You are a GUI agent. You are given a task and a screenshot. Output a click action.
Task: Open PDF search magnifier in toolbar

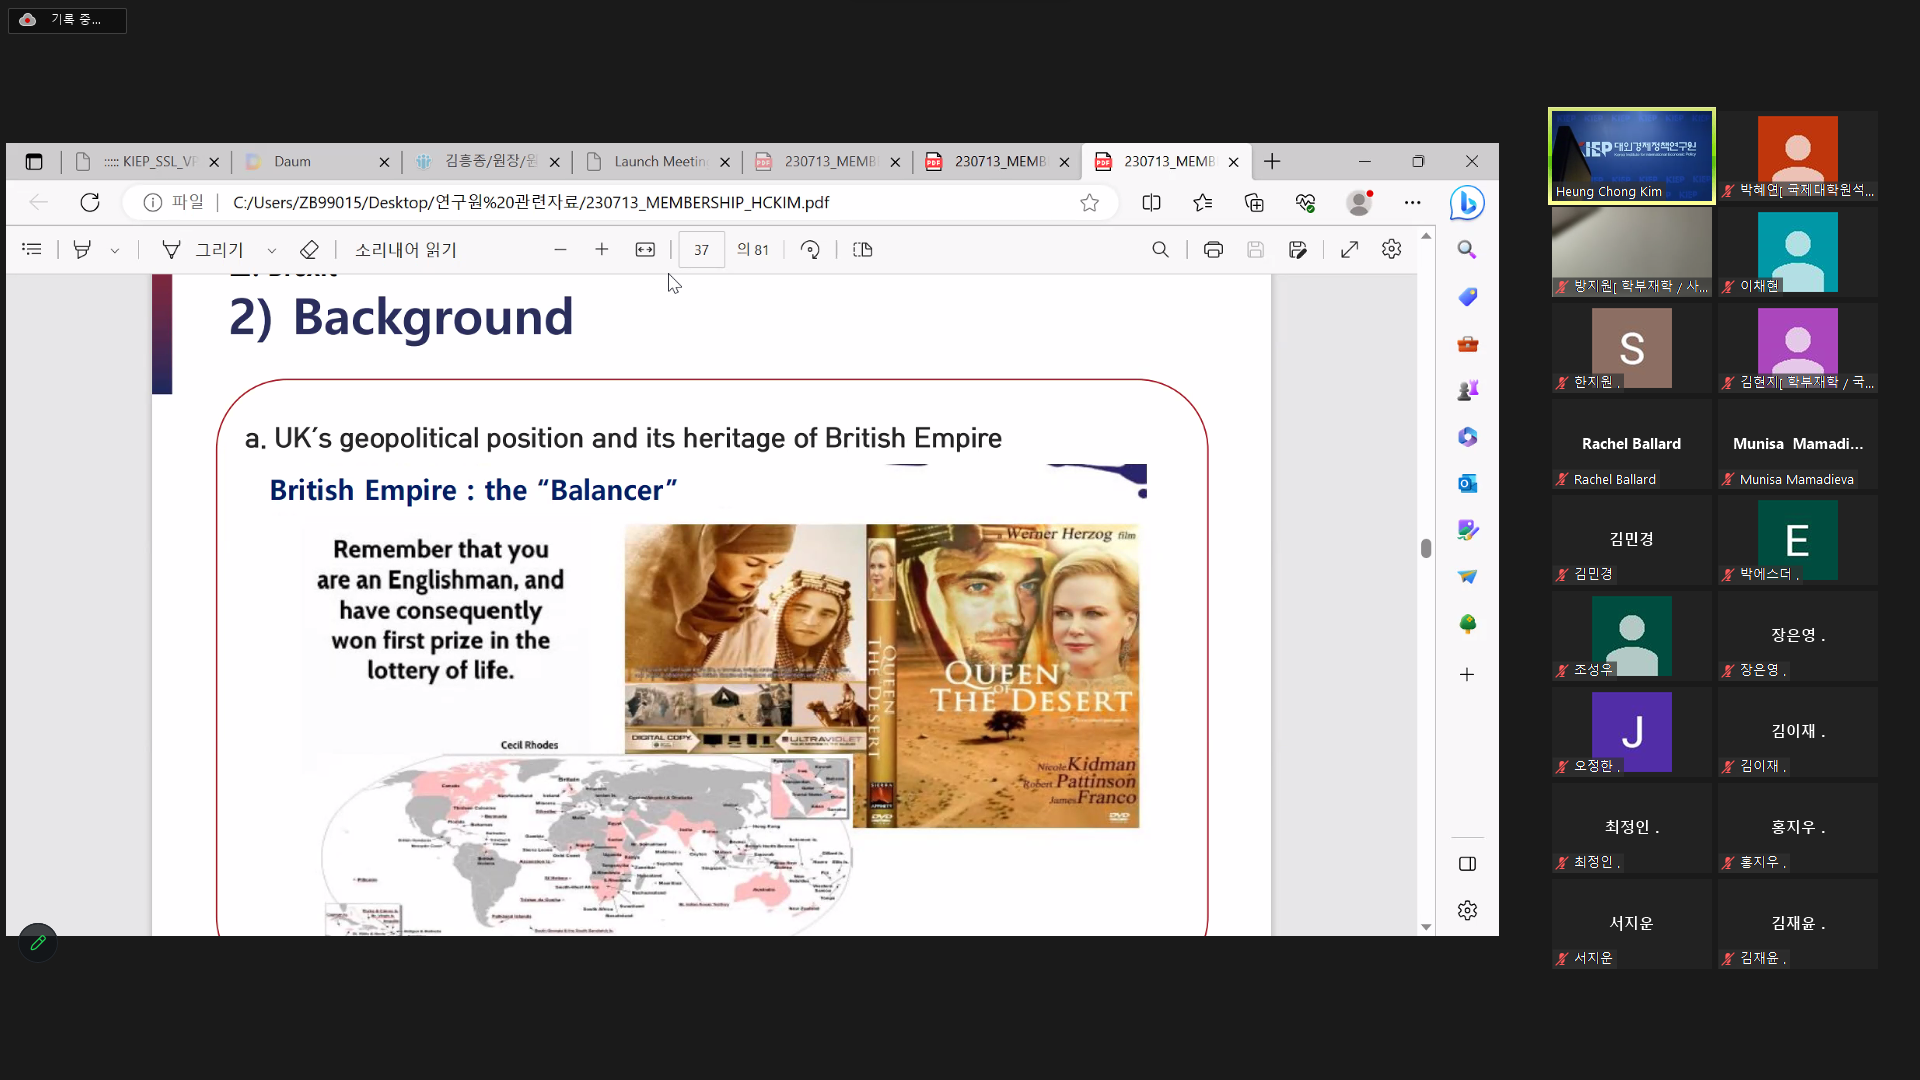coord(1160,250)
